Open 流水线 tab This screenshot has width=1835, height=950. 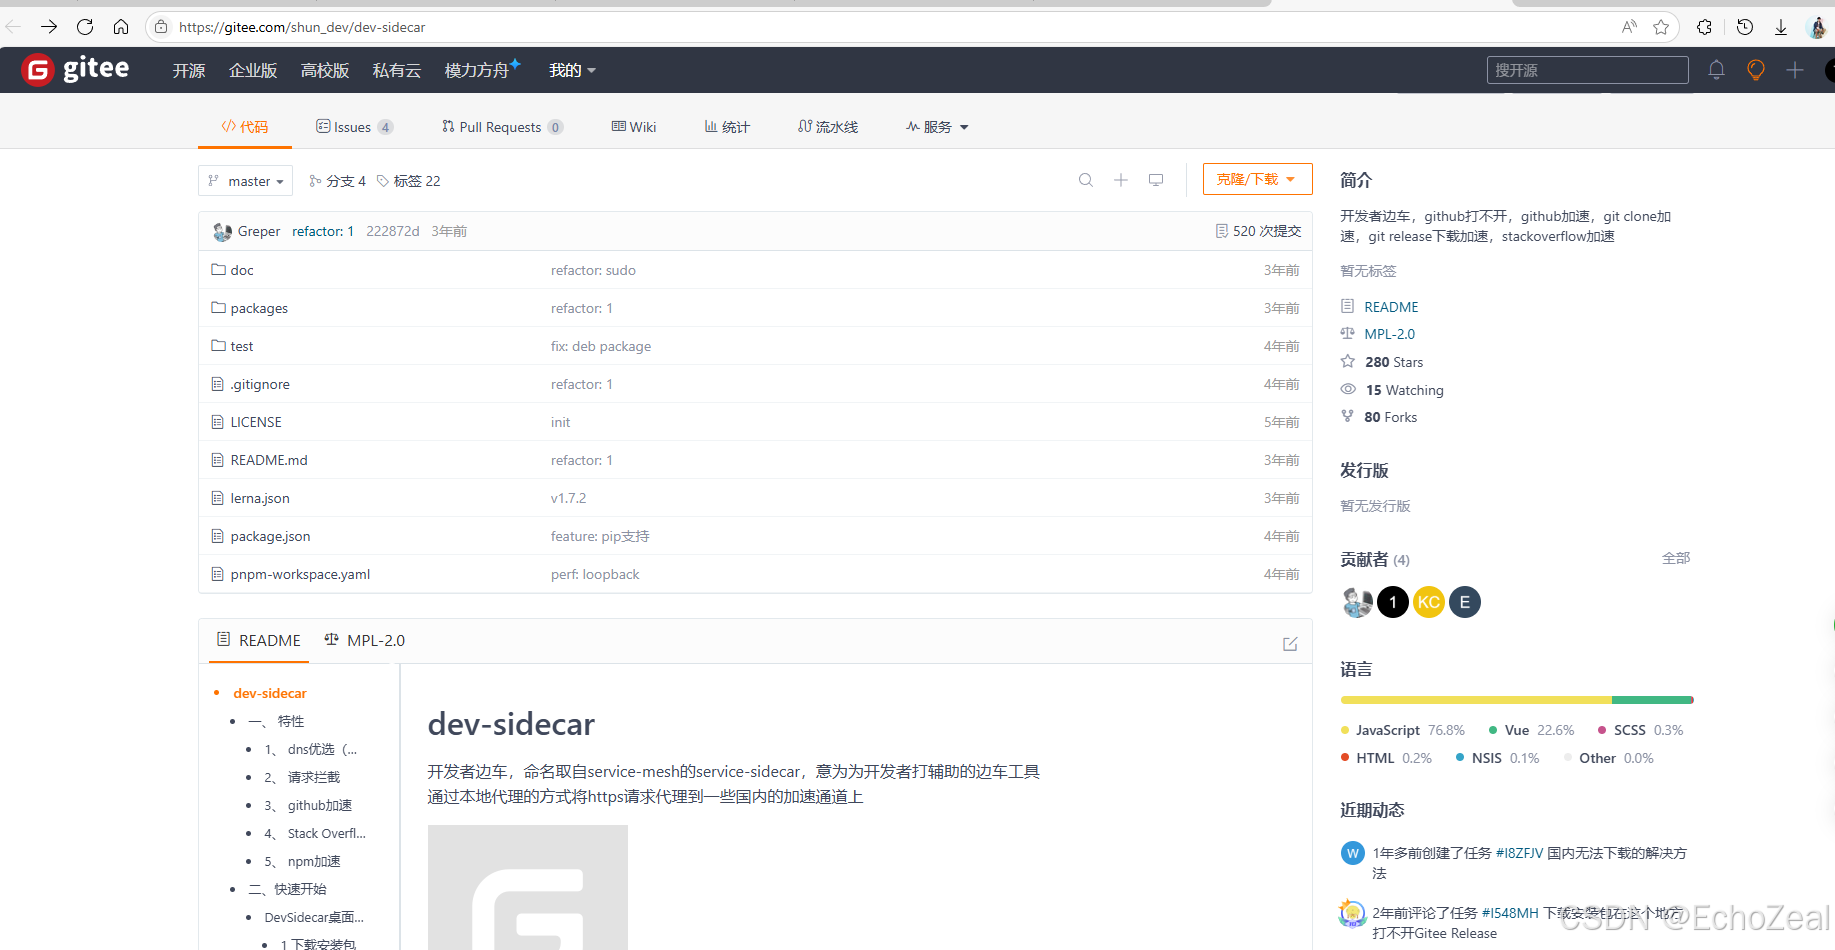point(828,127)
